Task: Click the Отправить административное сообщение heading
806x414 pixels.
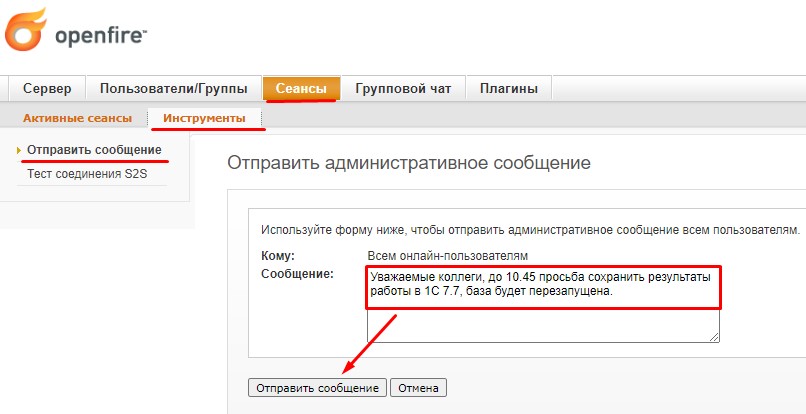Action: coord(408,162)
